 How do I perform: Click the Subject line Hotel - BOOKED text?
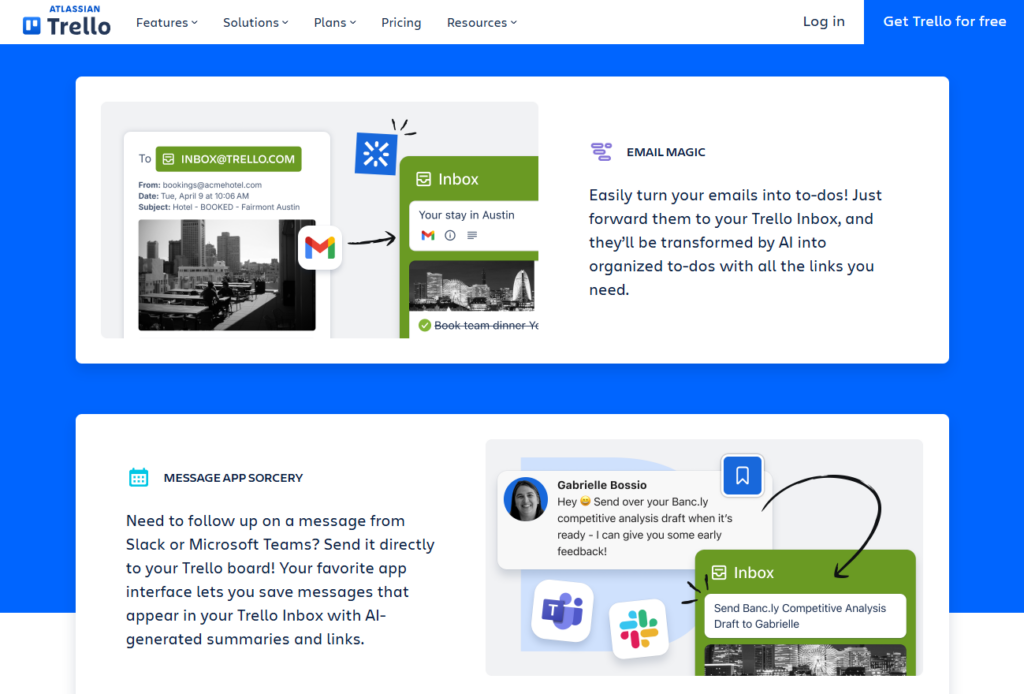pos(219,207)
